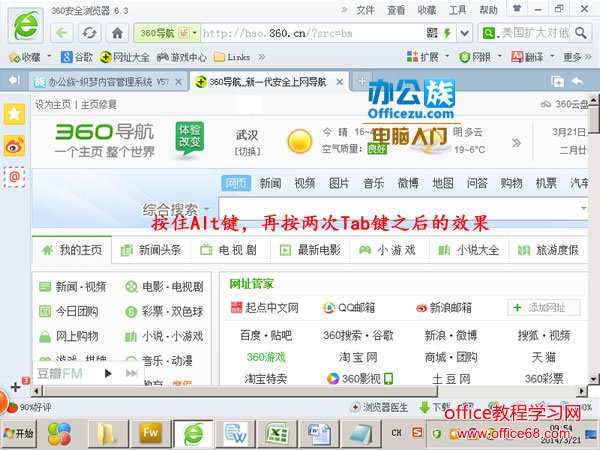This screenshot has height=450, width=600.
Task: Click the vertical scrollbar down arrow
Action: [x=593, y=379]
